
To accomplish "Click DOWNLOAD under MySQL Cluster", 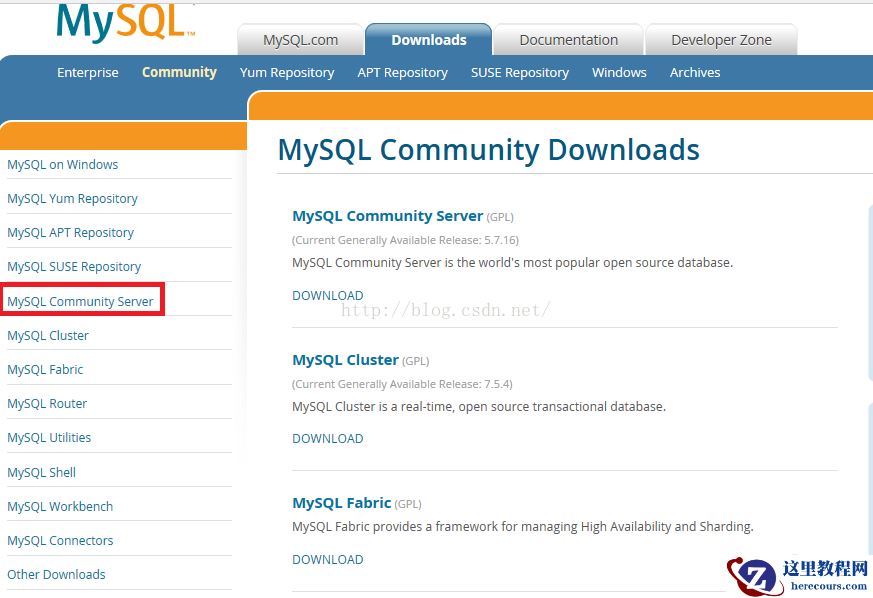I will coord(328,439).
